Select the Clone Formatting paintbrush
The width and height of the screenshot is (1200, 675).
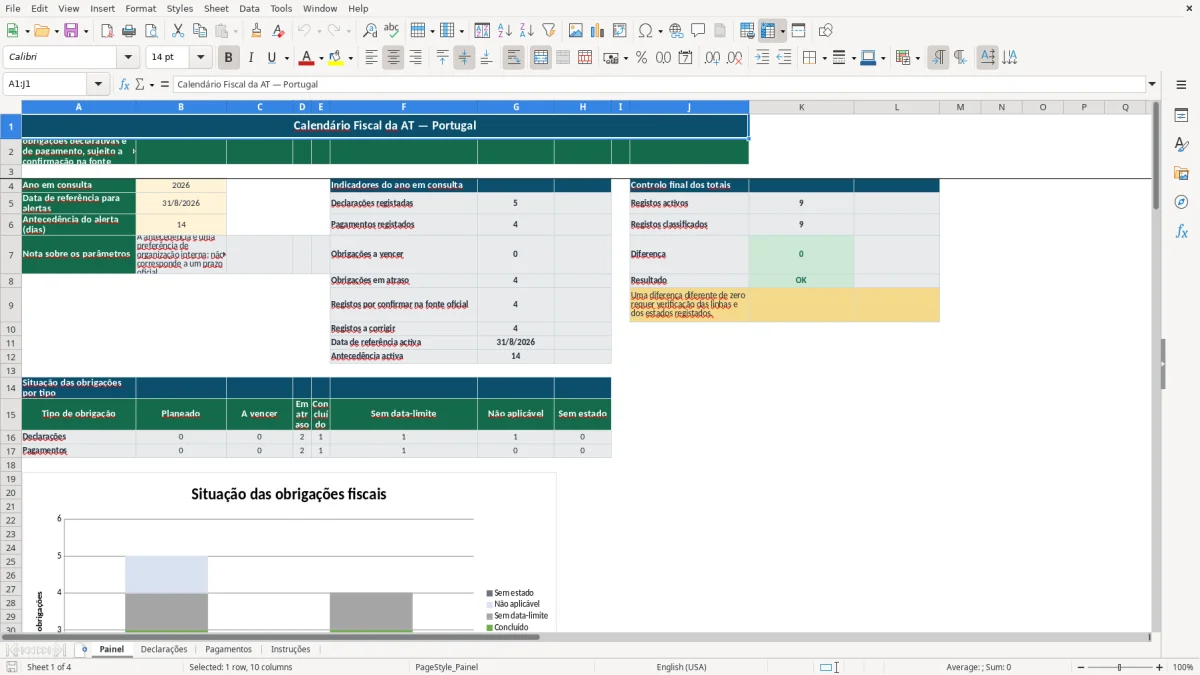256,31
